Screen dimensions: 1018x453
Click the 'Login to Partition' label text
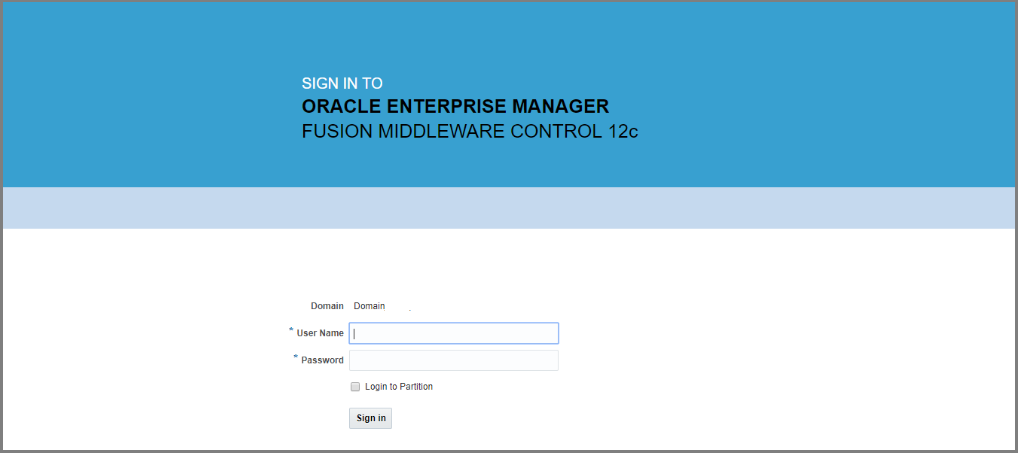[x=398, y=387]
